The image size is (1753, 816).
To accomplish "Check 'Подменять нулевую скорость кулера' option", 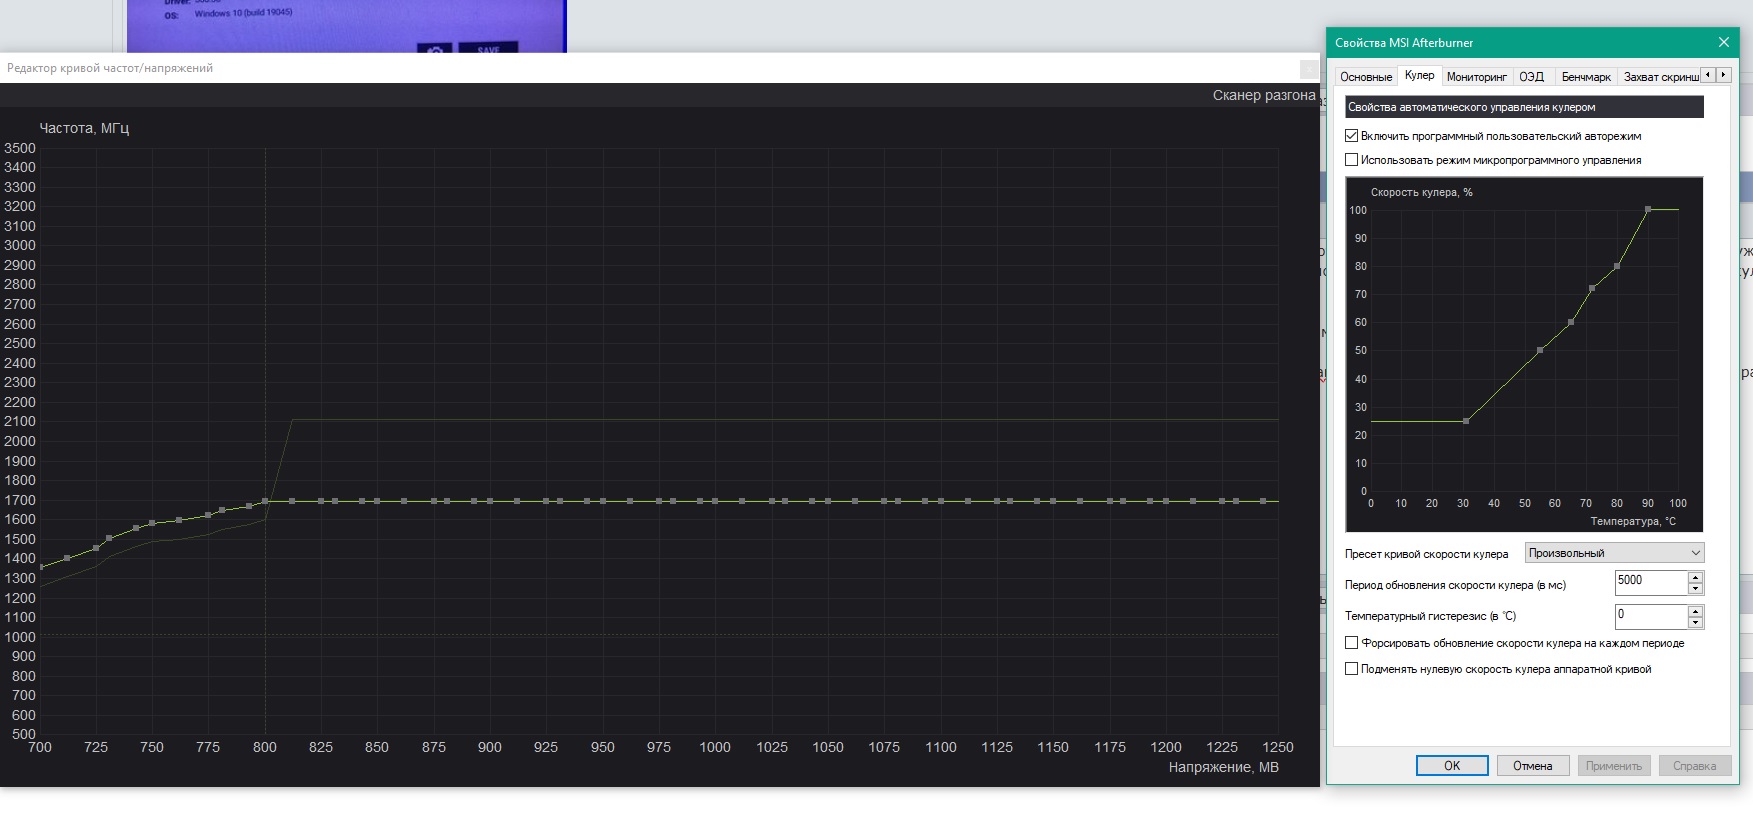I will [1351, 669].
